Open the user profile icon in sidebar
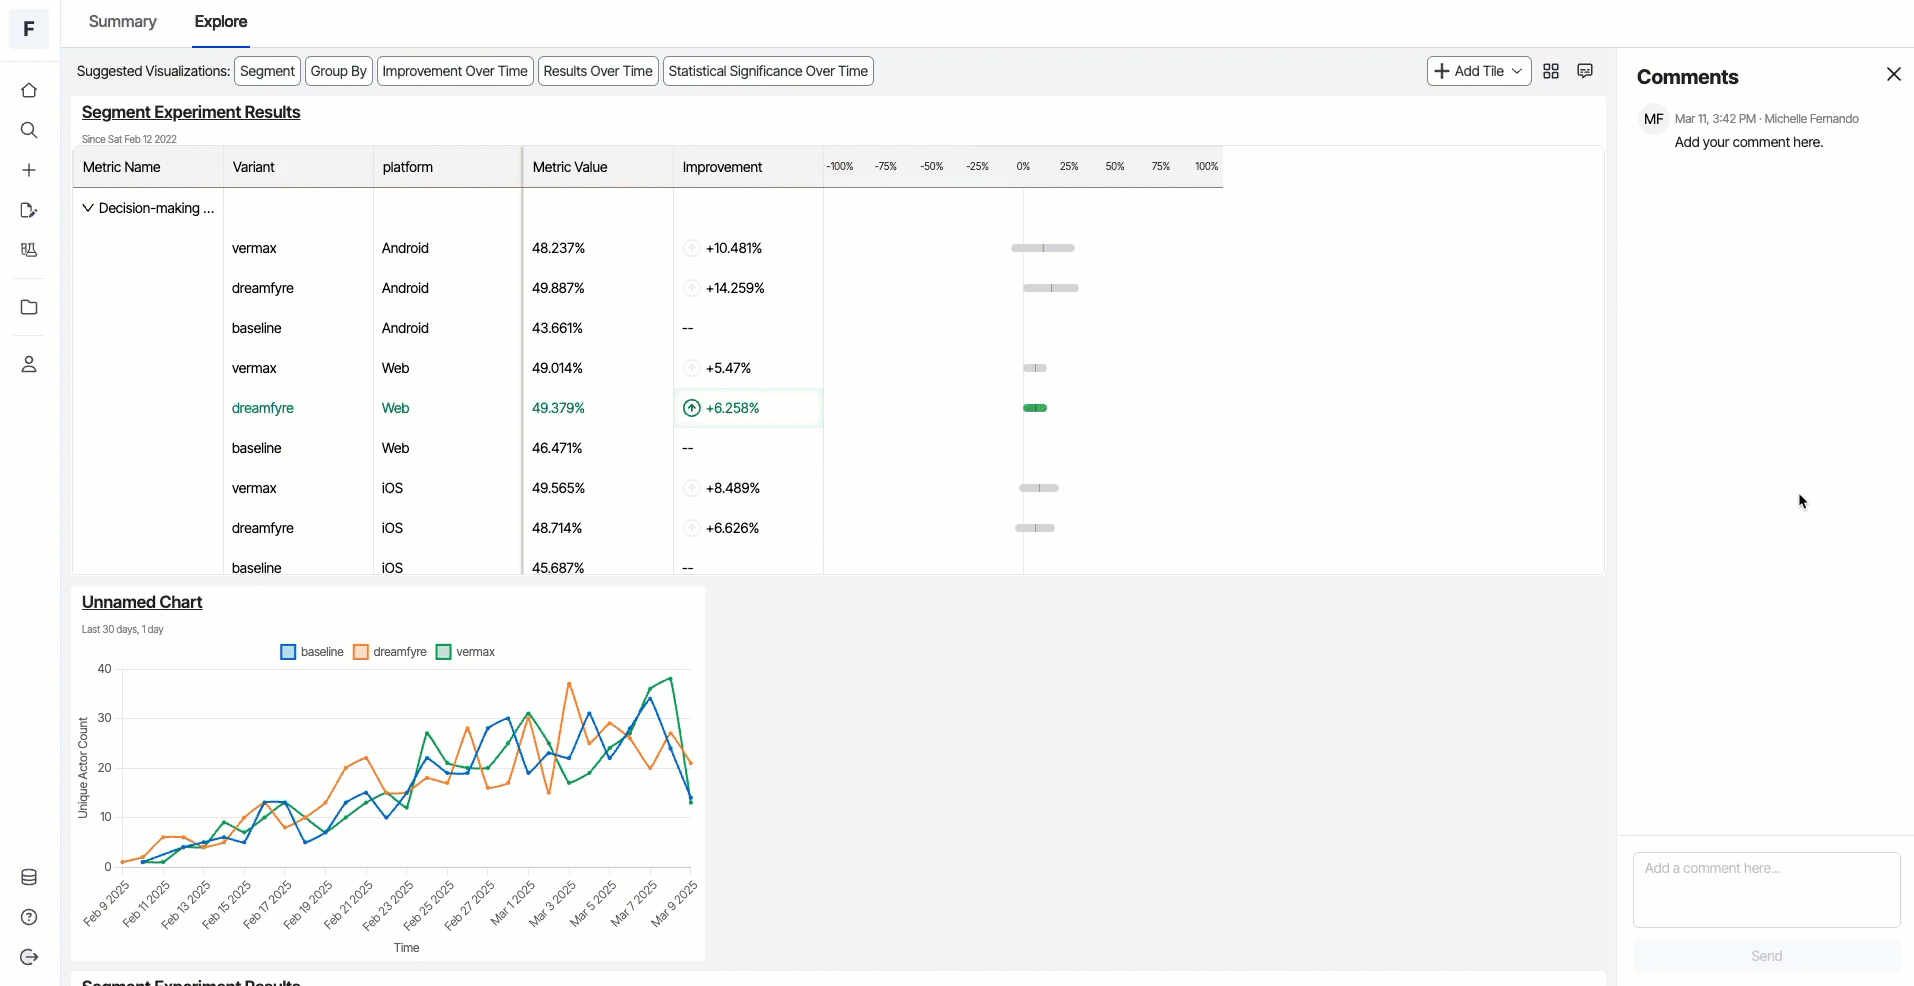The height and width of the screenshot is (986, 1914). [x=29, y=364]
